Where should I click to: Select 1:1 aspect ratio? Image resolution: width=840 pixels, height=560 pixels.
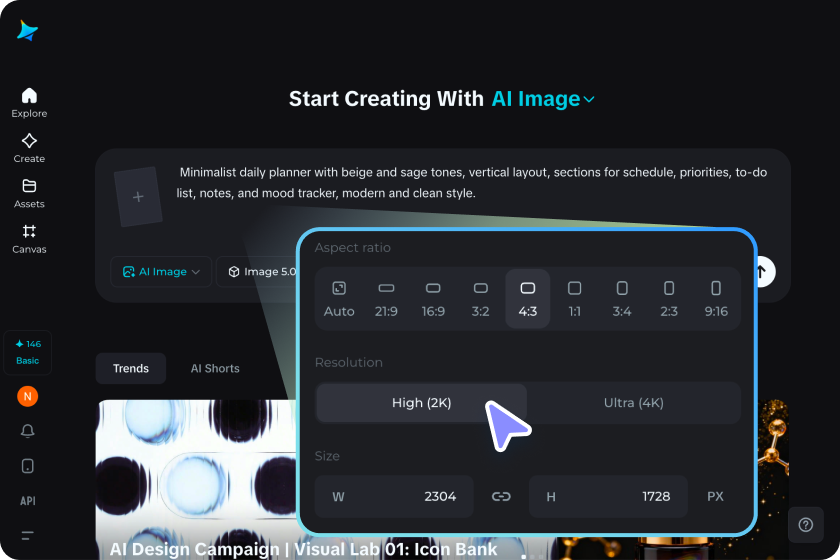(x=574, y=299)
